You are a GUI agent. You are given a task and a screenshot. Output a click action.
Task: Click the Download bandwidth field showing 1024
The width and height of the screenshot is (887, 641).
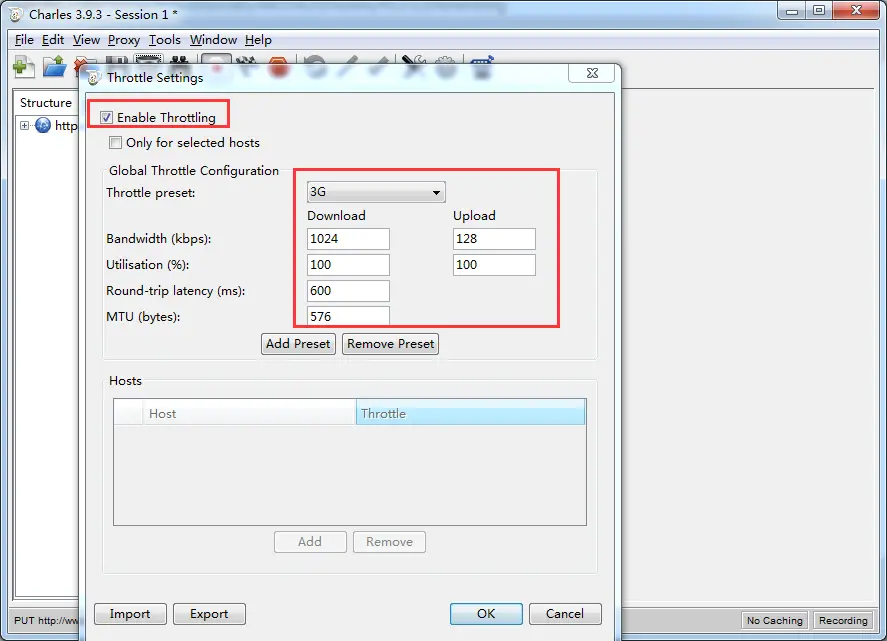(x=348, y=239)
